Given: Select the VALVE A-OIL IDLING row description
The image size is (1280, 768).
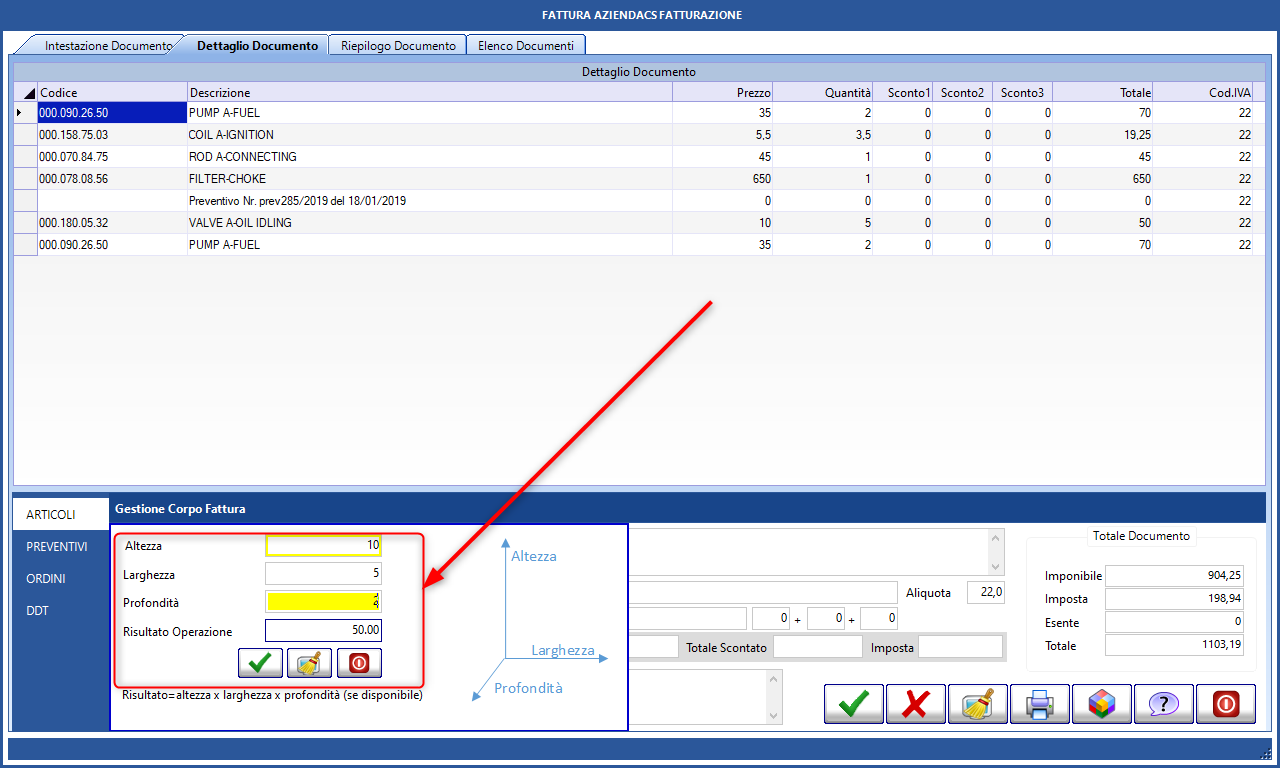Looking at the screenshot, I should click(x=430, y=223).
